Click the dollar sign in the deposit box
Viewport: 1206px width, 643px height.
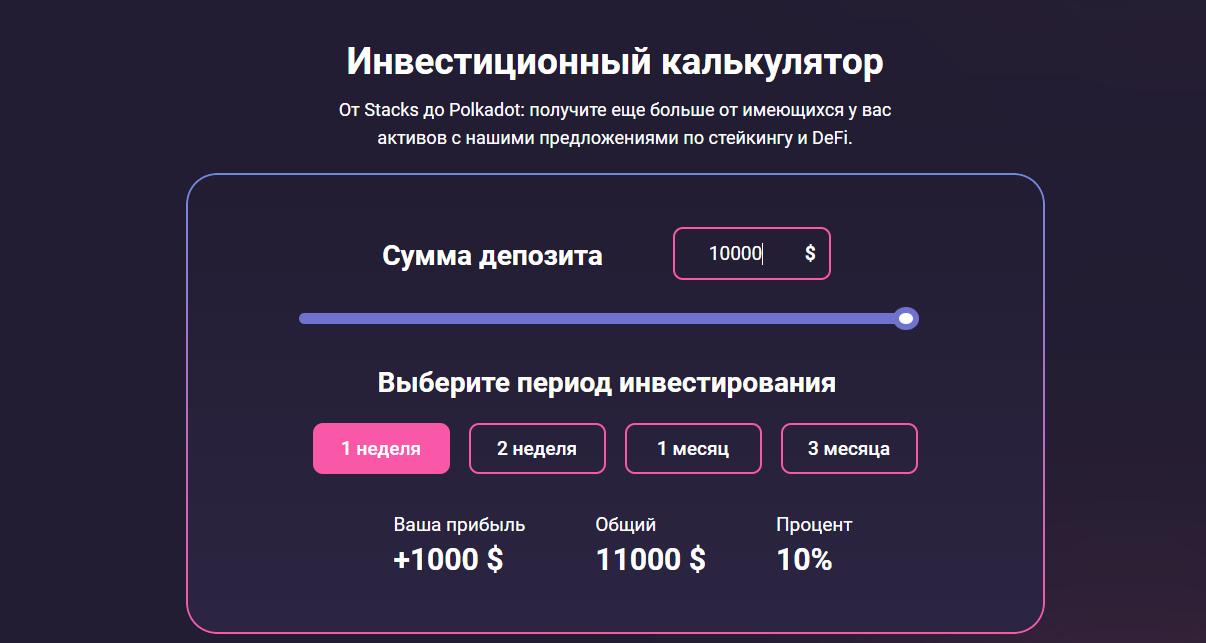812,253
